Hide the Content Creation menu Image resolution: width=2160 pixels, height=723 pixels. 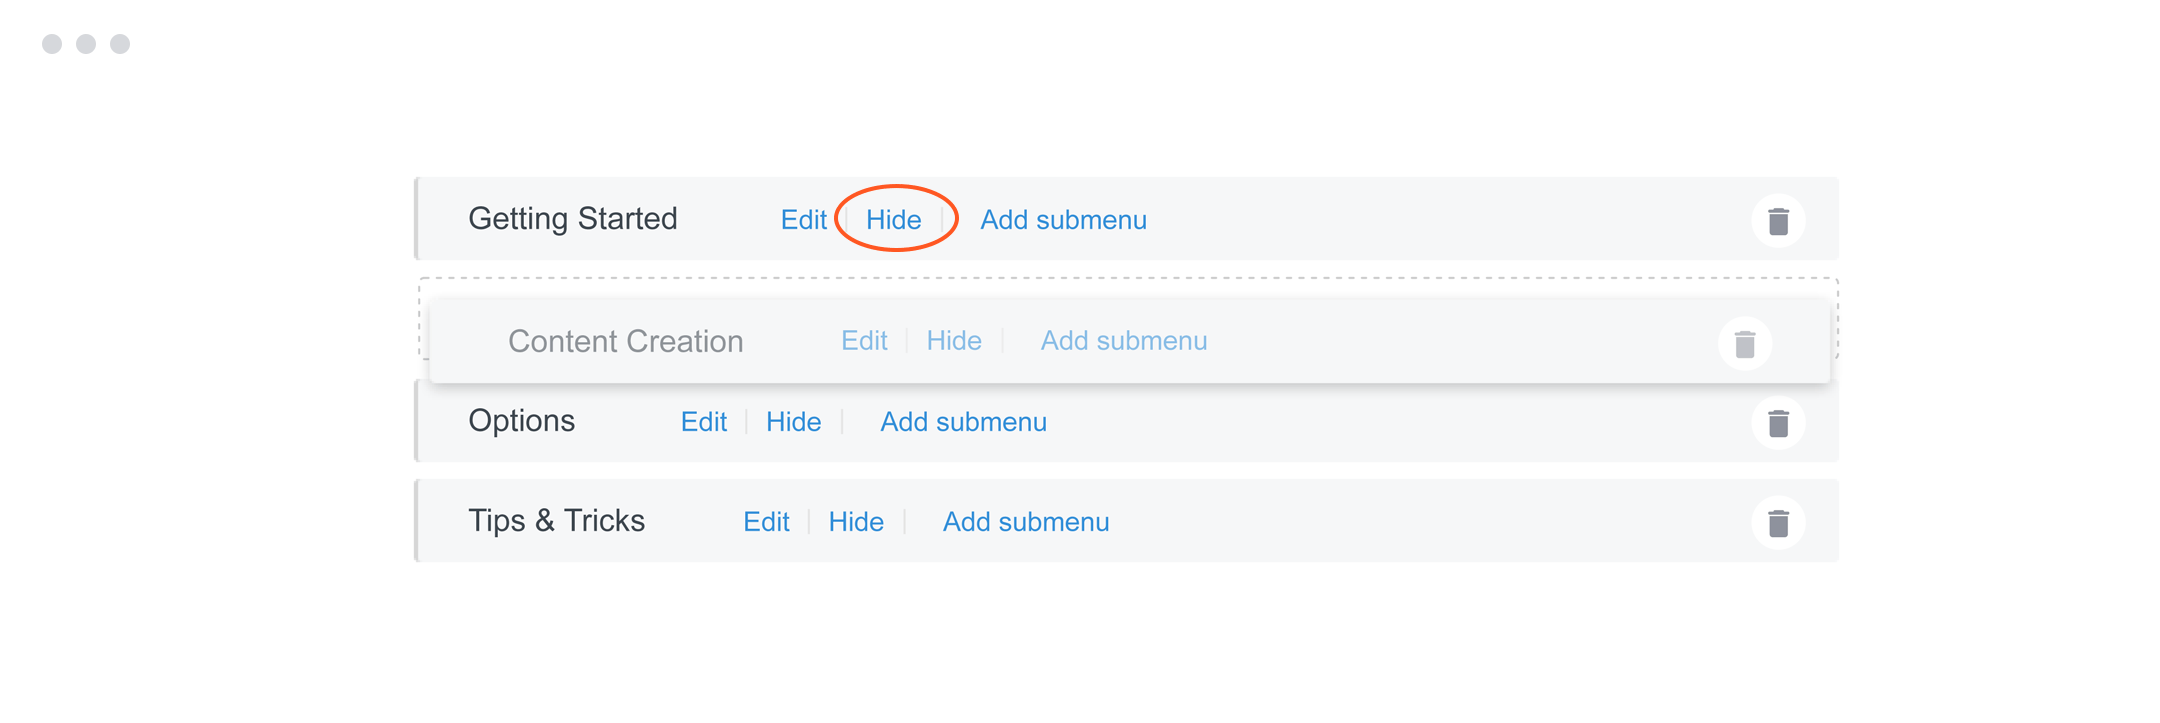(953, 341)
